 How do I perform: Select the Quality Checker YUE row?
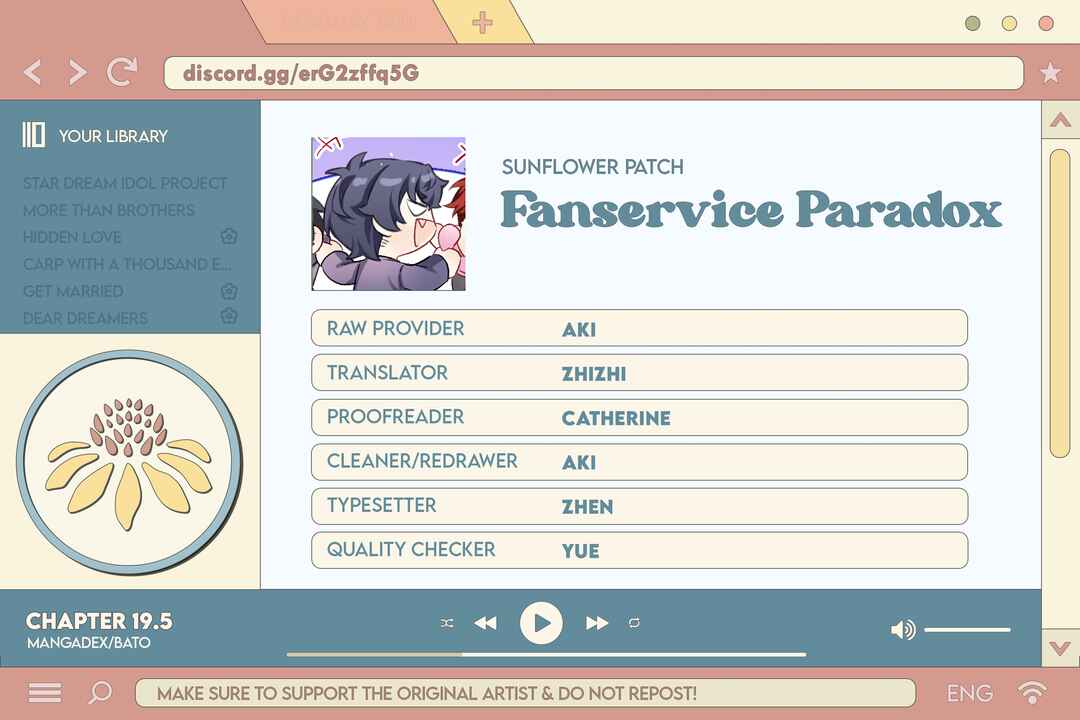tap(639, 550)
